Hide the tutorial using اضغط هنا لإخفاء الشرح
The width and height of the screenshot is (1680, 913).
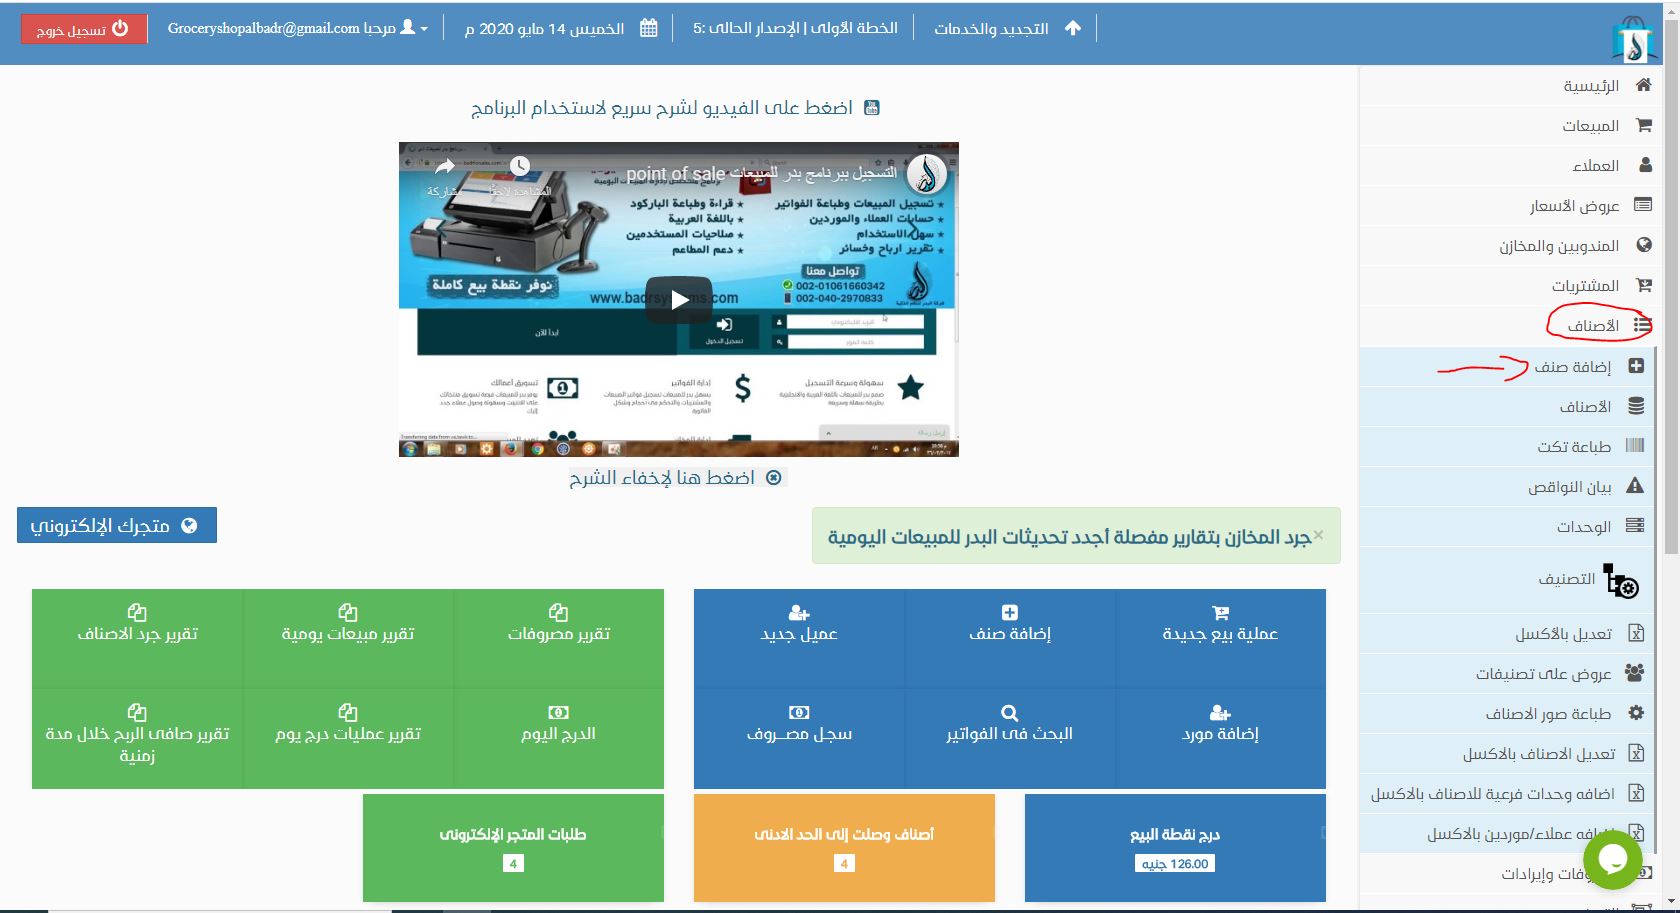point(678,478)
